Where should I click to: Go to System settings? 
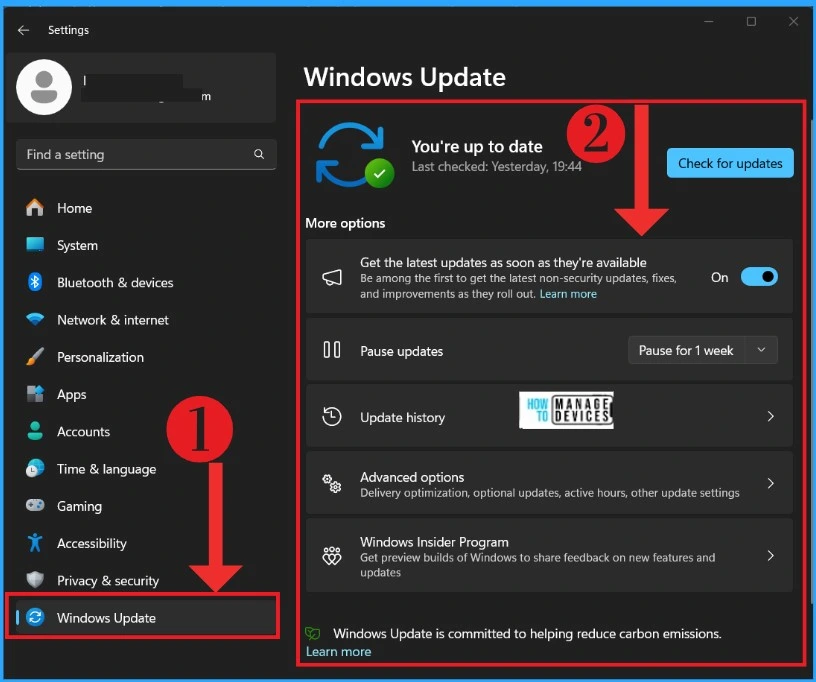(x=146, y=245)
